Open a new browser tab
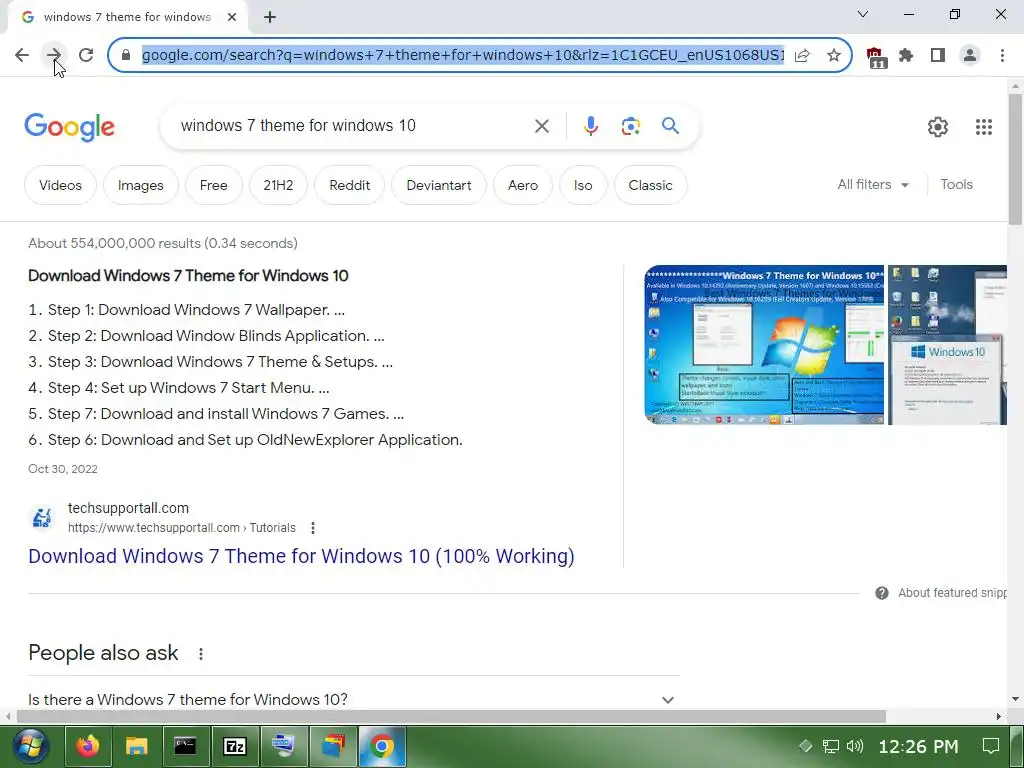Viewport: 1024px width, 768px height. [270, 17]
